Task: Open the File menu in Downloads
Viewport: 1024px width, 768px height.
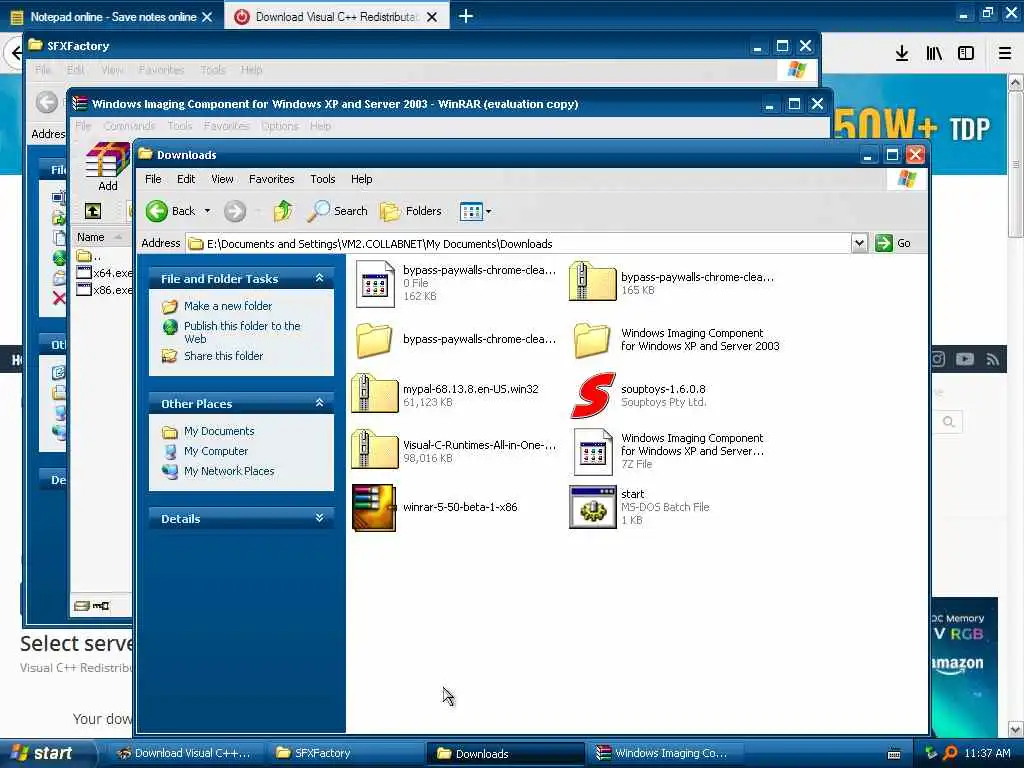Action: pyautogui.click(x=153, y=179)
